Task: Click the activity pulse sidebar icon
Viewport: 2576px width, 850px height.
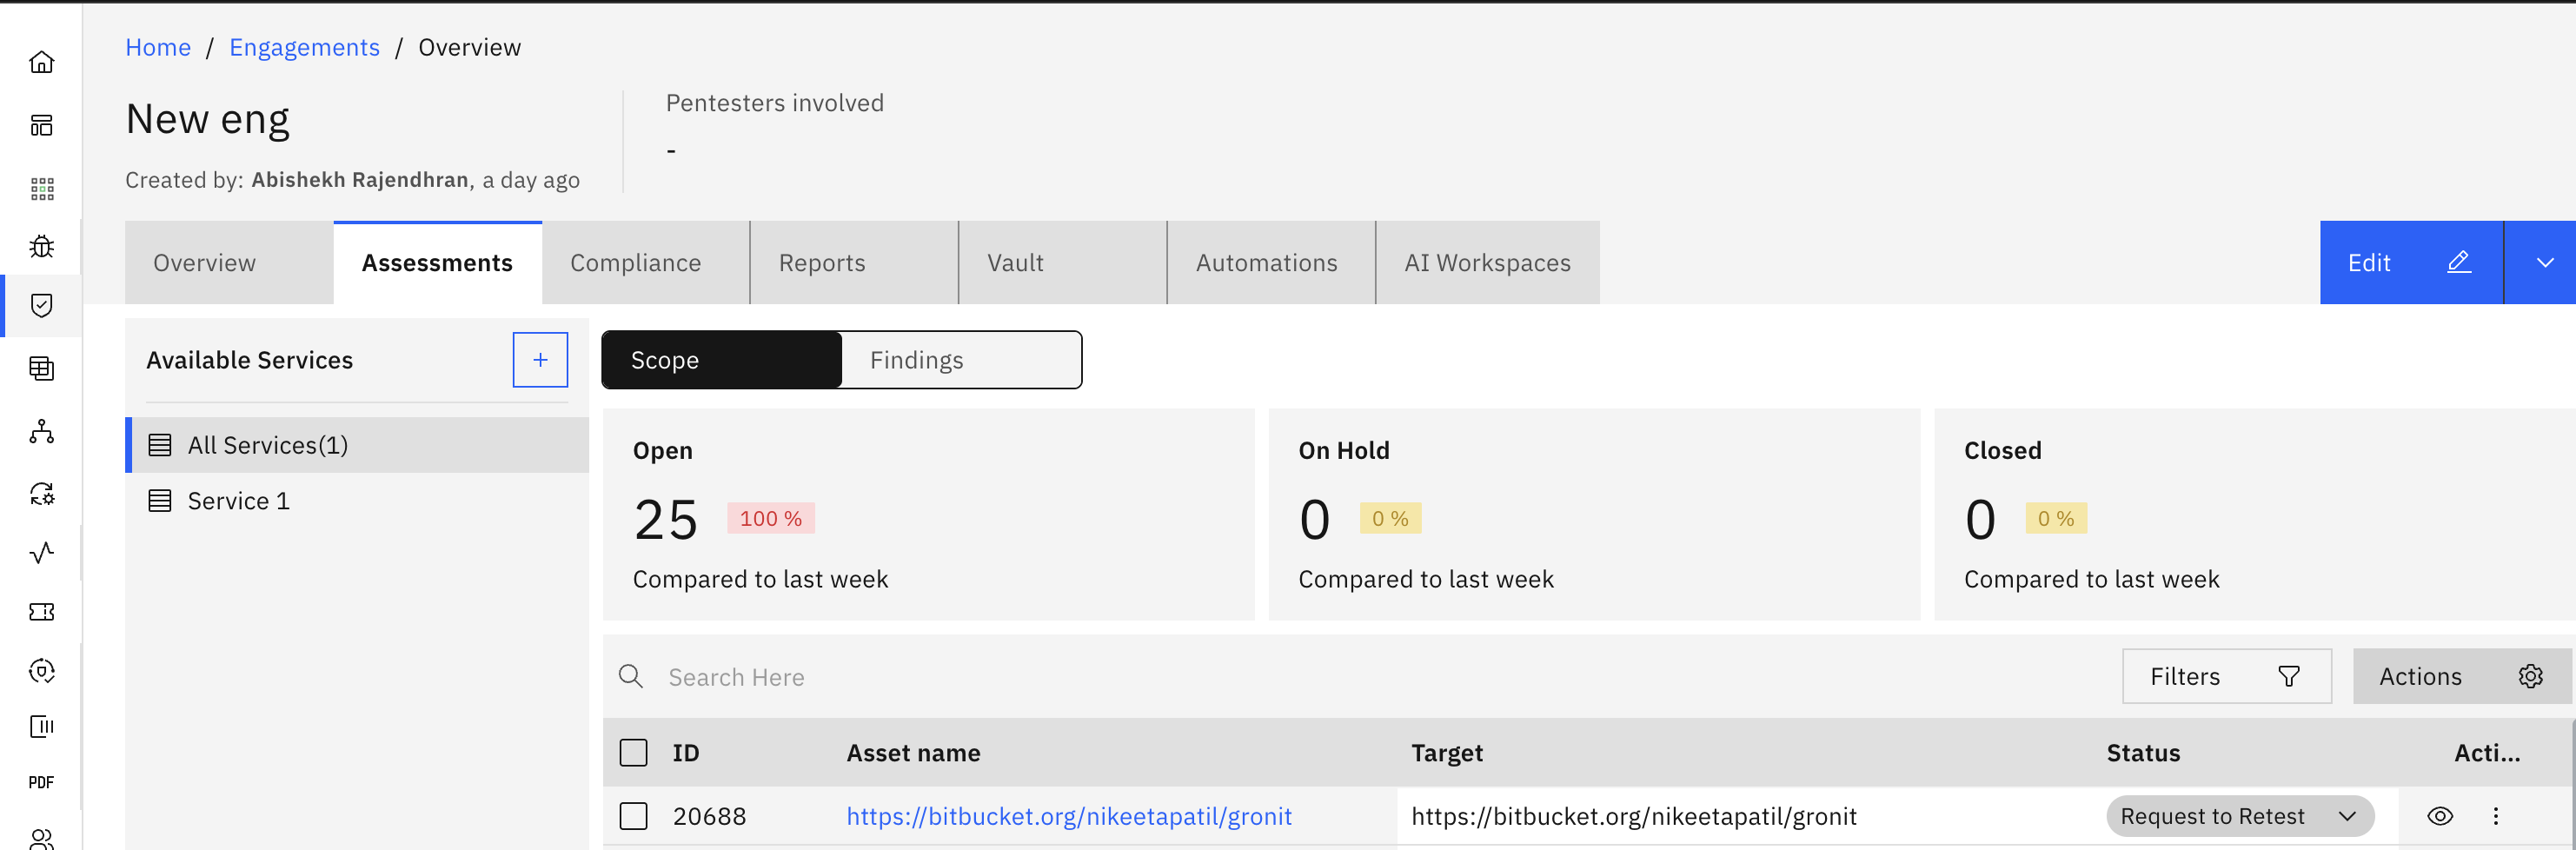Action: pyautogui.click(x=41, y=552)
